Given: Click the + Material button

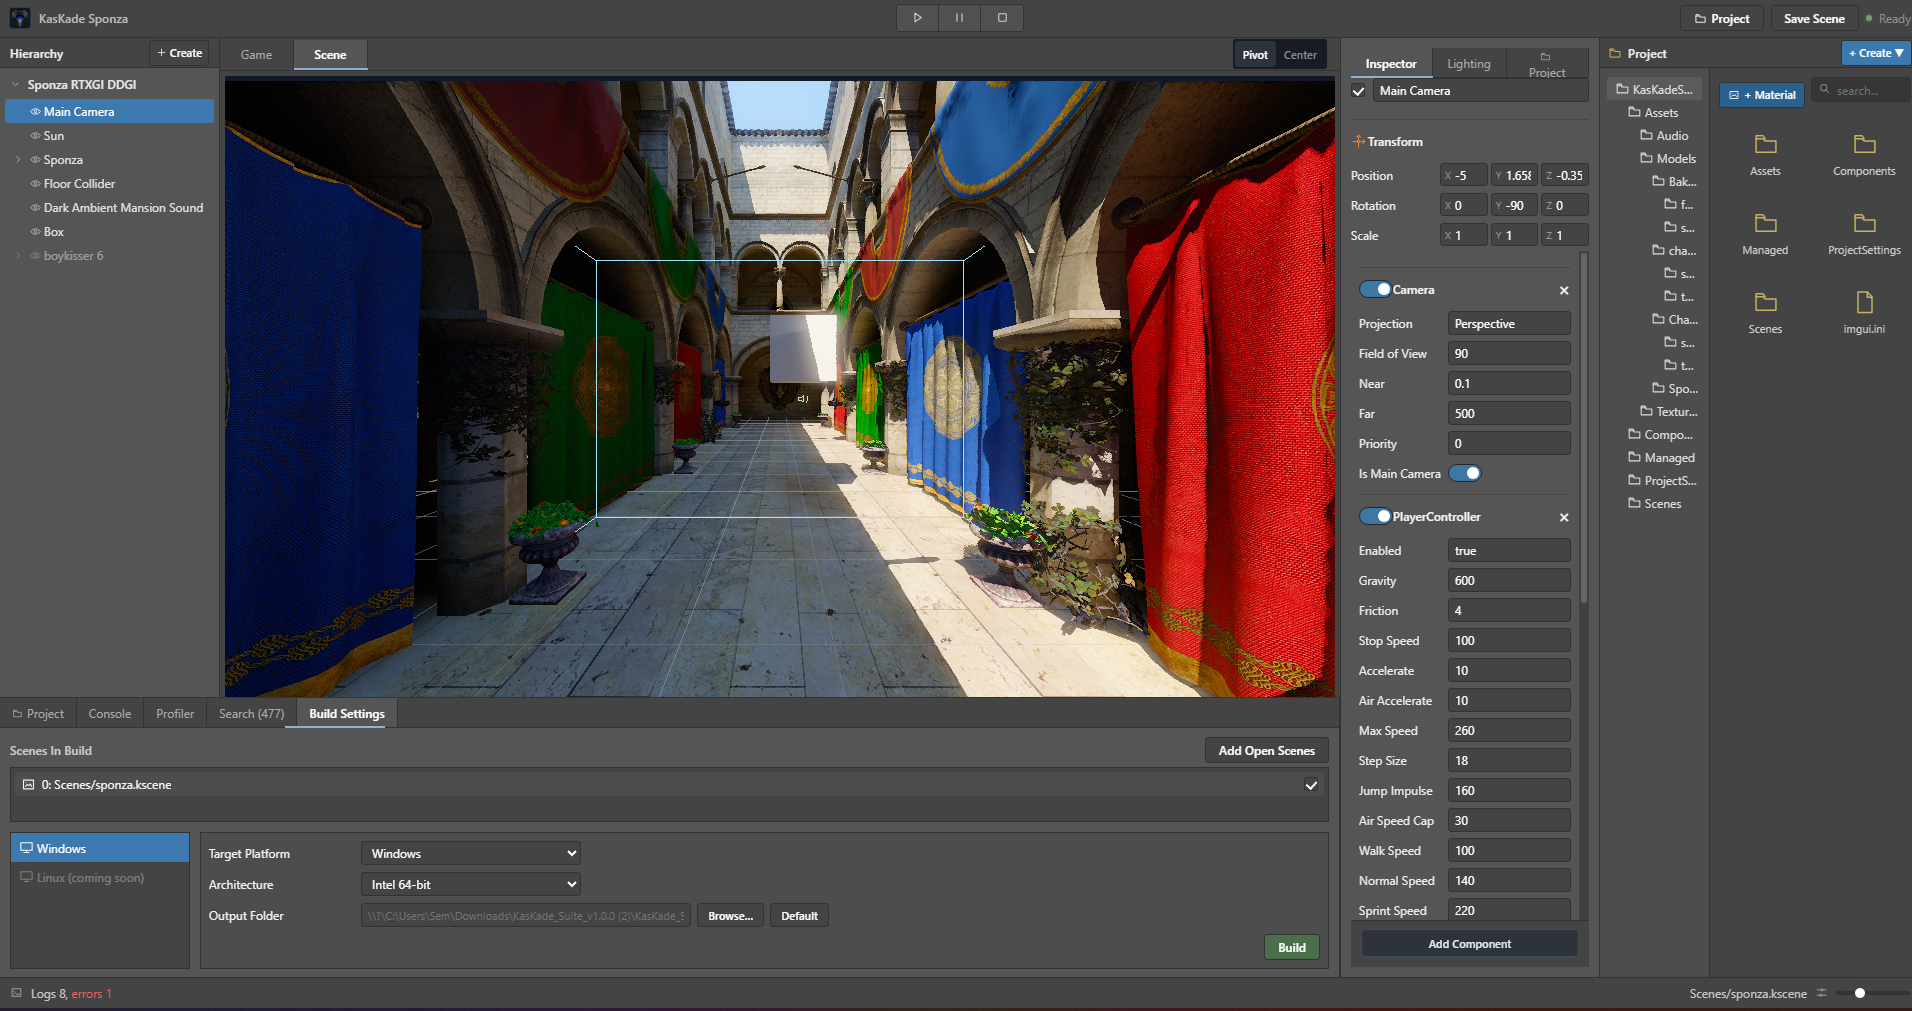Looking at the screenshot, I should pos(1762,95).
